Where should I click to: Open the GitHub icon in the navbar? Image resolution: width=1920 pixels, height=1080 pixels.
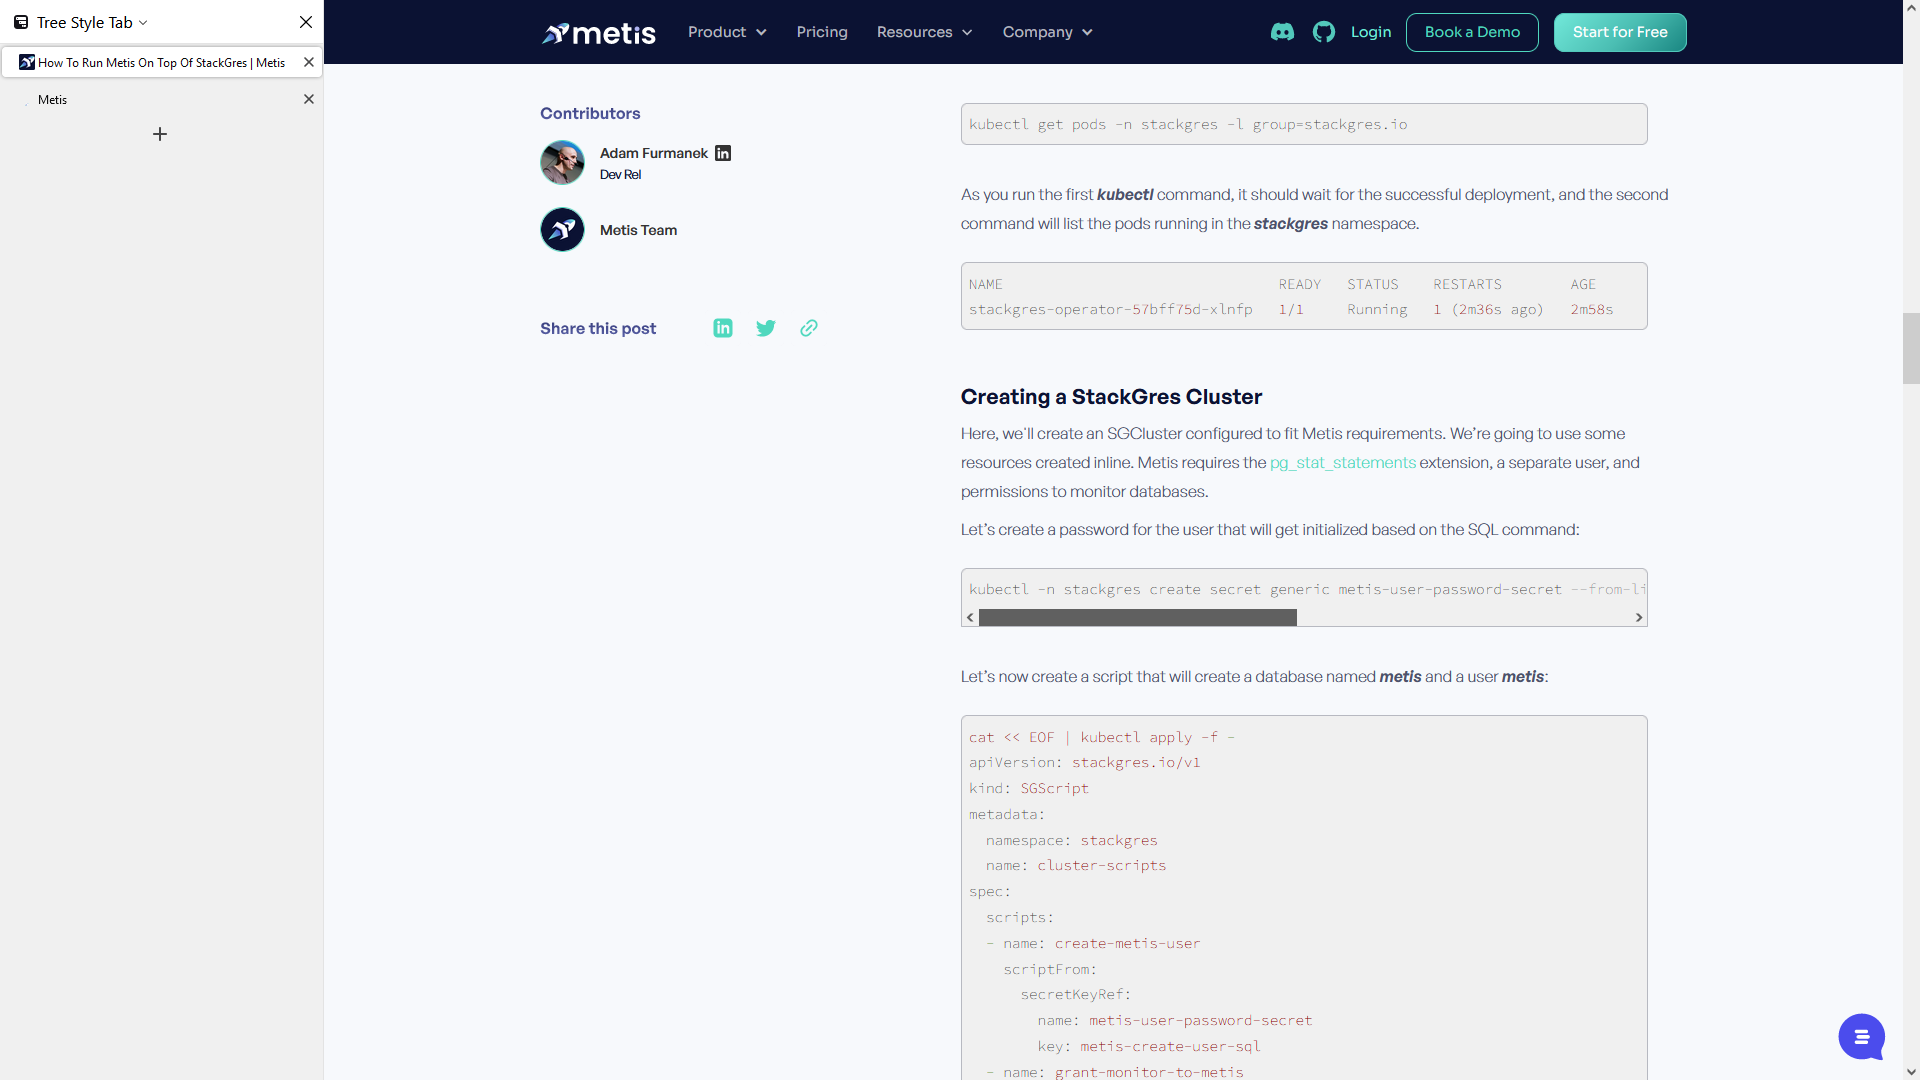click(x=1324, y=32)
